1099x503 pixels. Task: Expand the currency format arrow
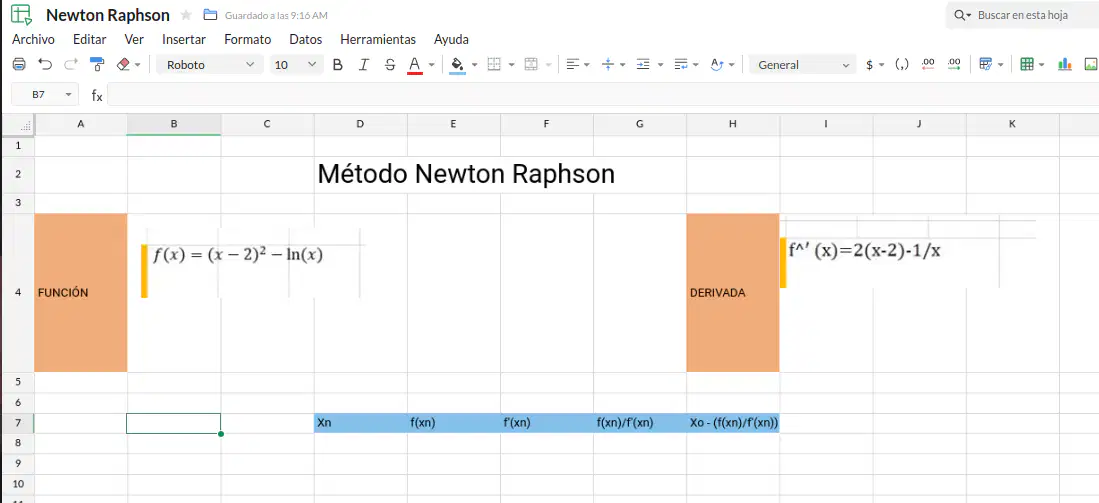pyautogui.click(x=882, y=64)
